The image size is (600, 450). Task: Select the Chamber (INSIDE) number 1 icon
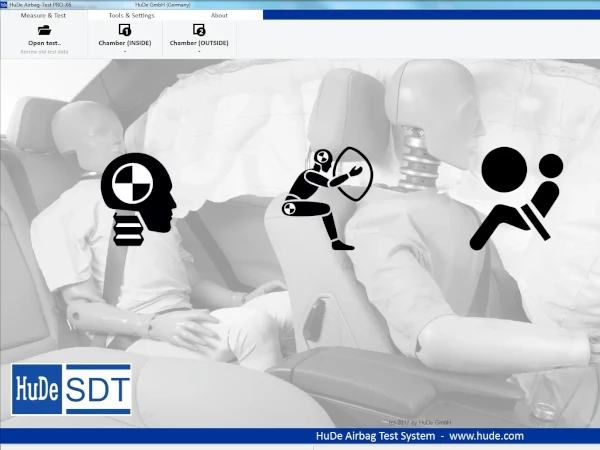[125, 31]
